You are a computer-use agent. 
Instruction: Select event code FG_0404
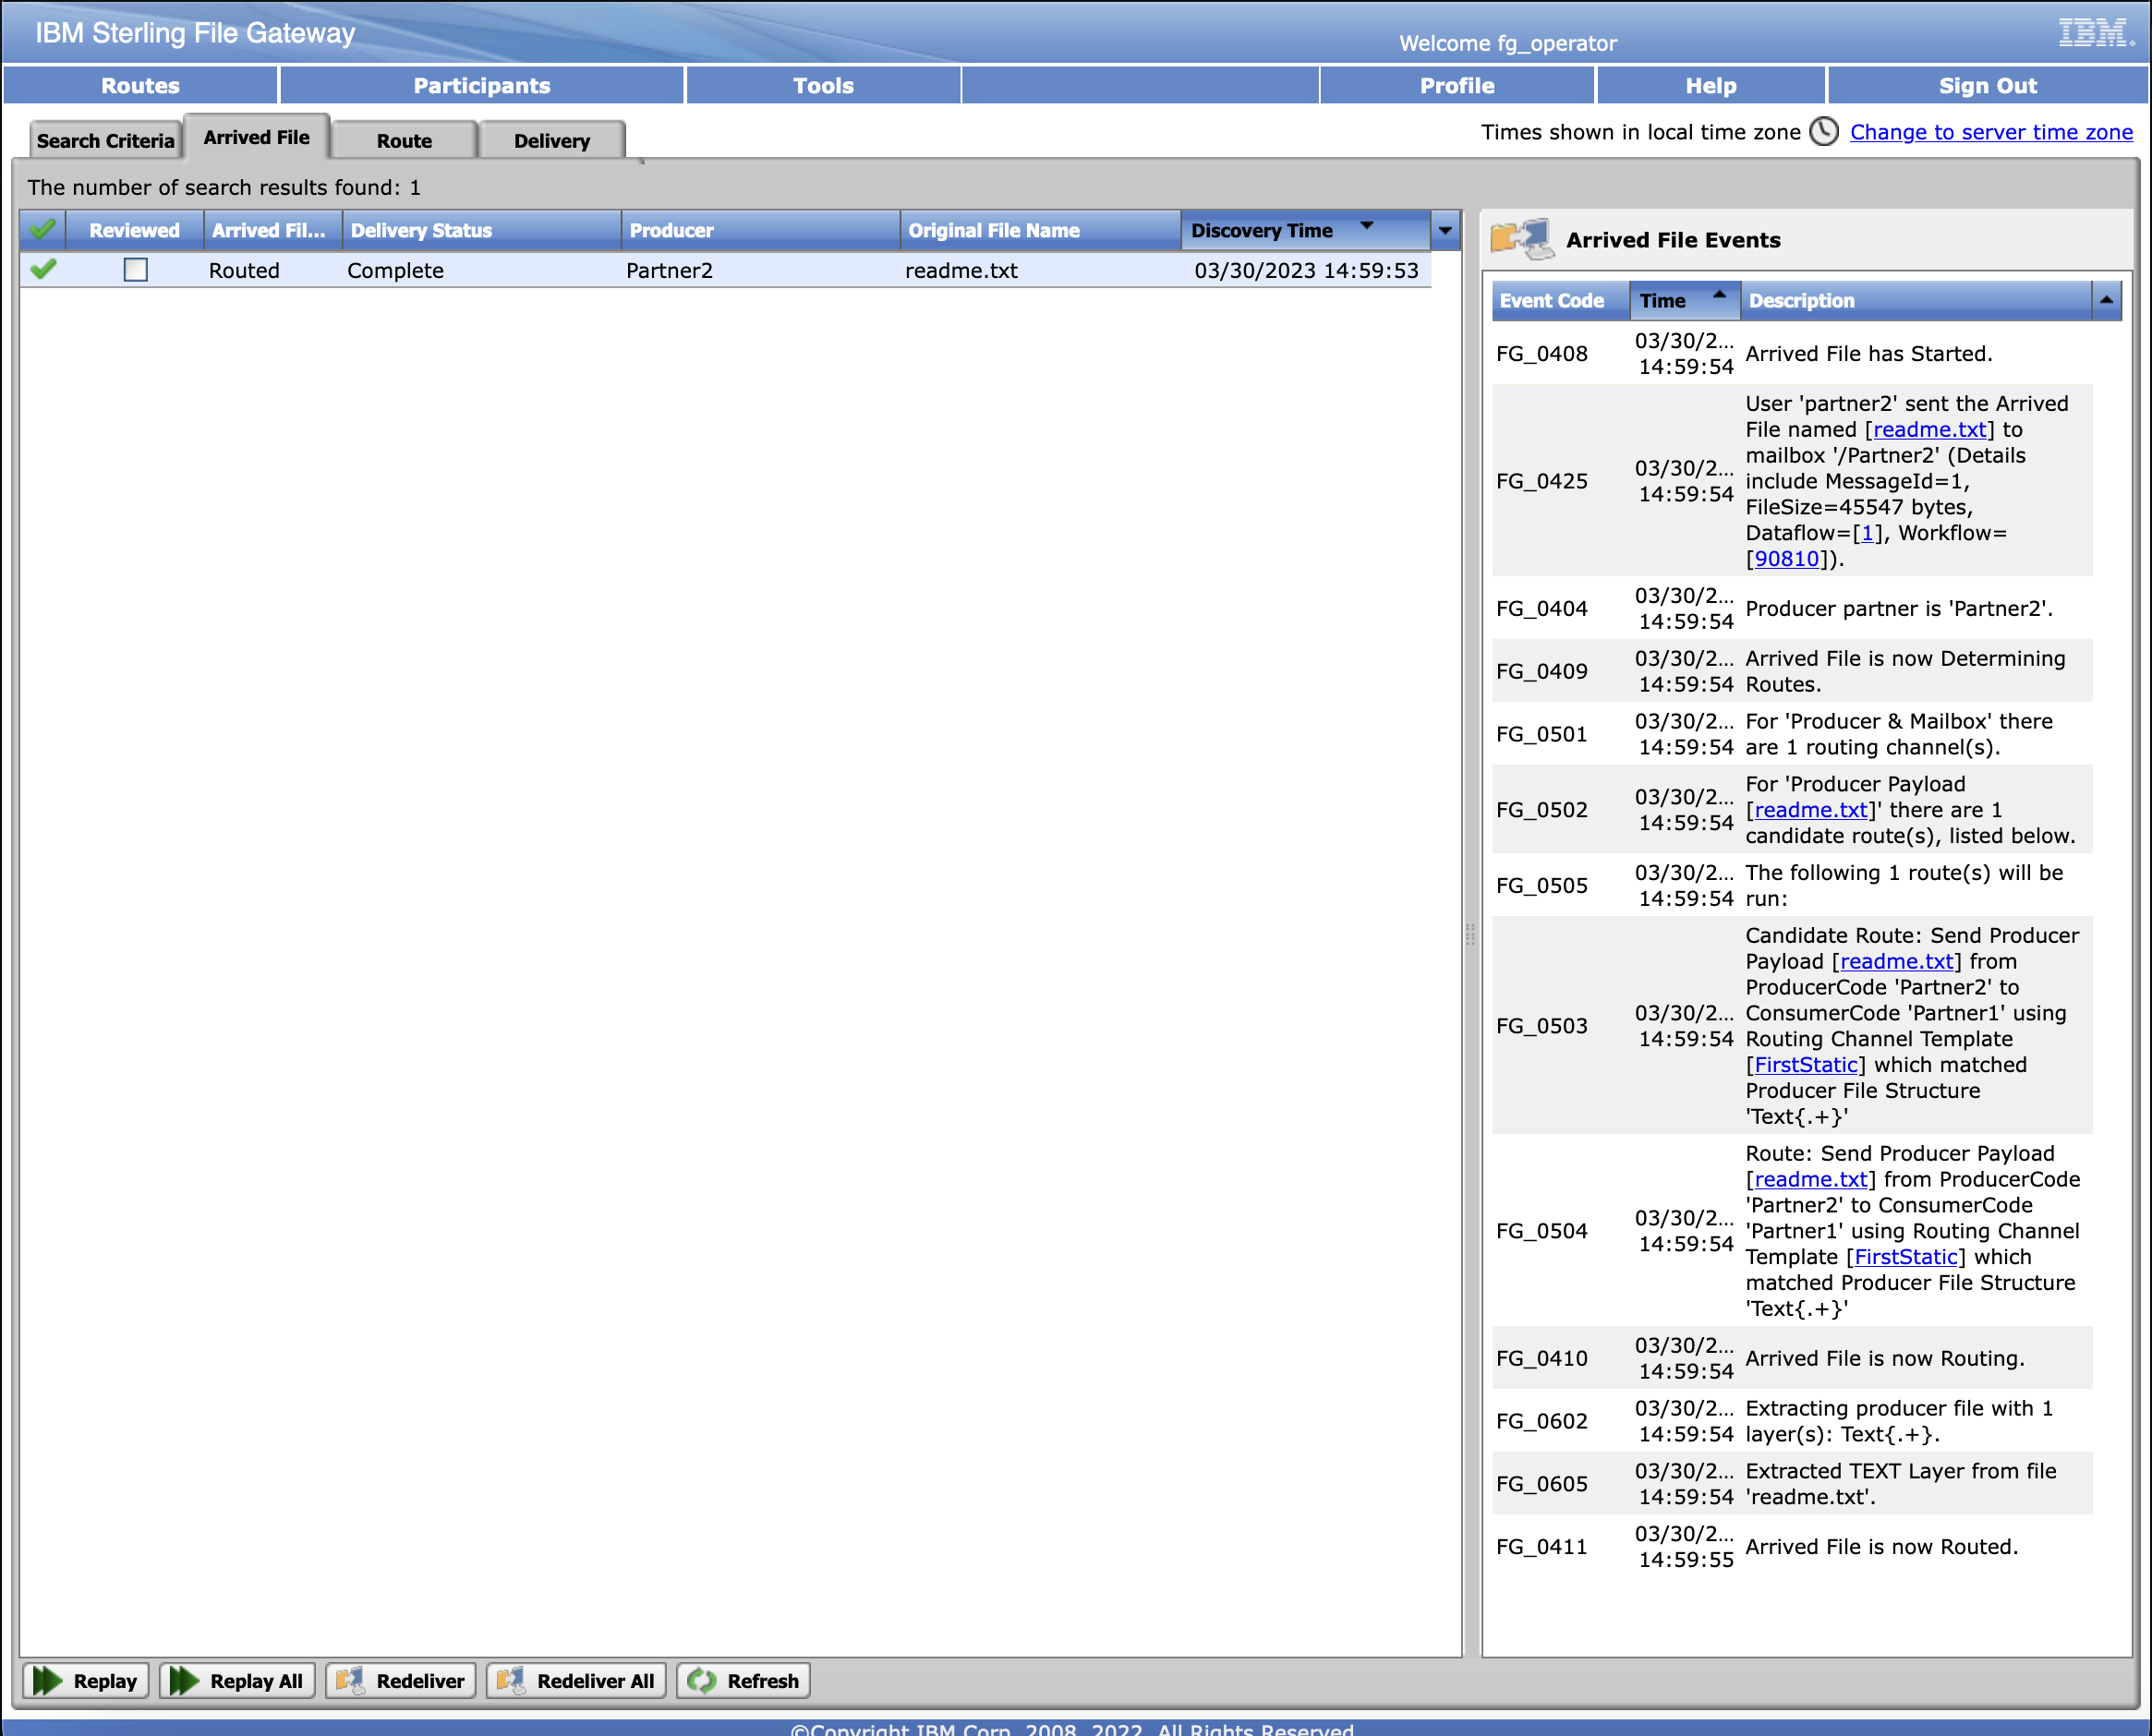1541,608
